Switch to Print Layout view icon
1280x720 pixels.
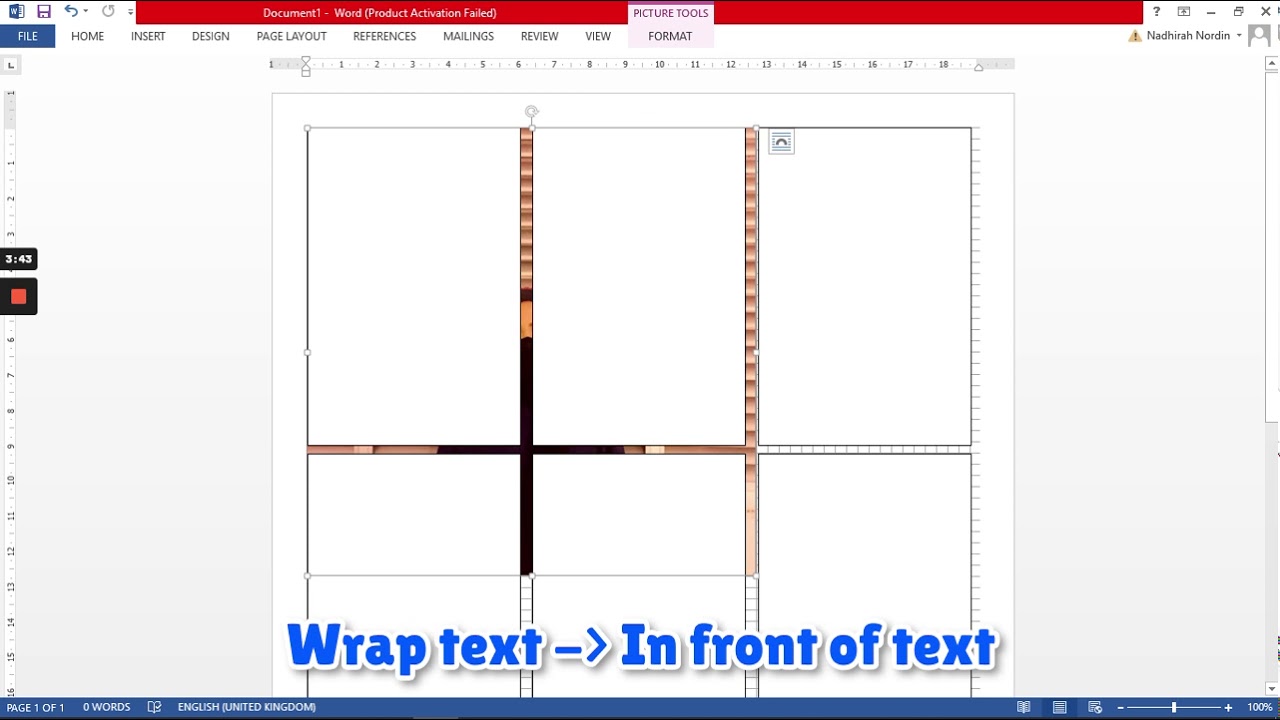point(1059,707)
